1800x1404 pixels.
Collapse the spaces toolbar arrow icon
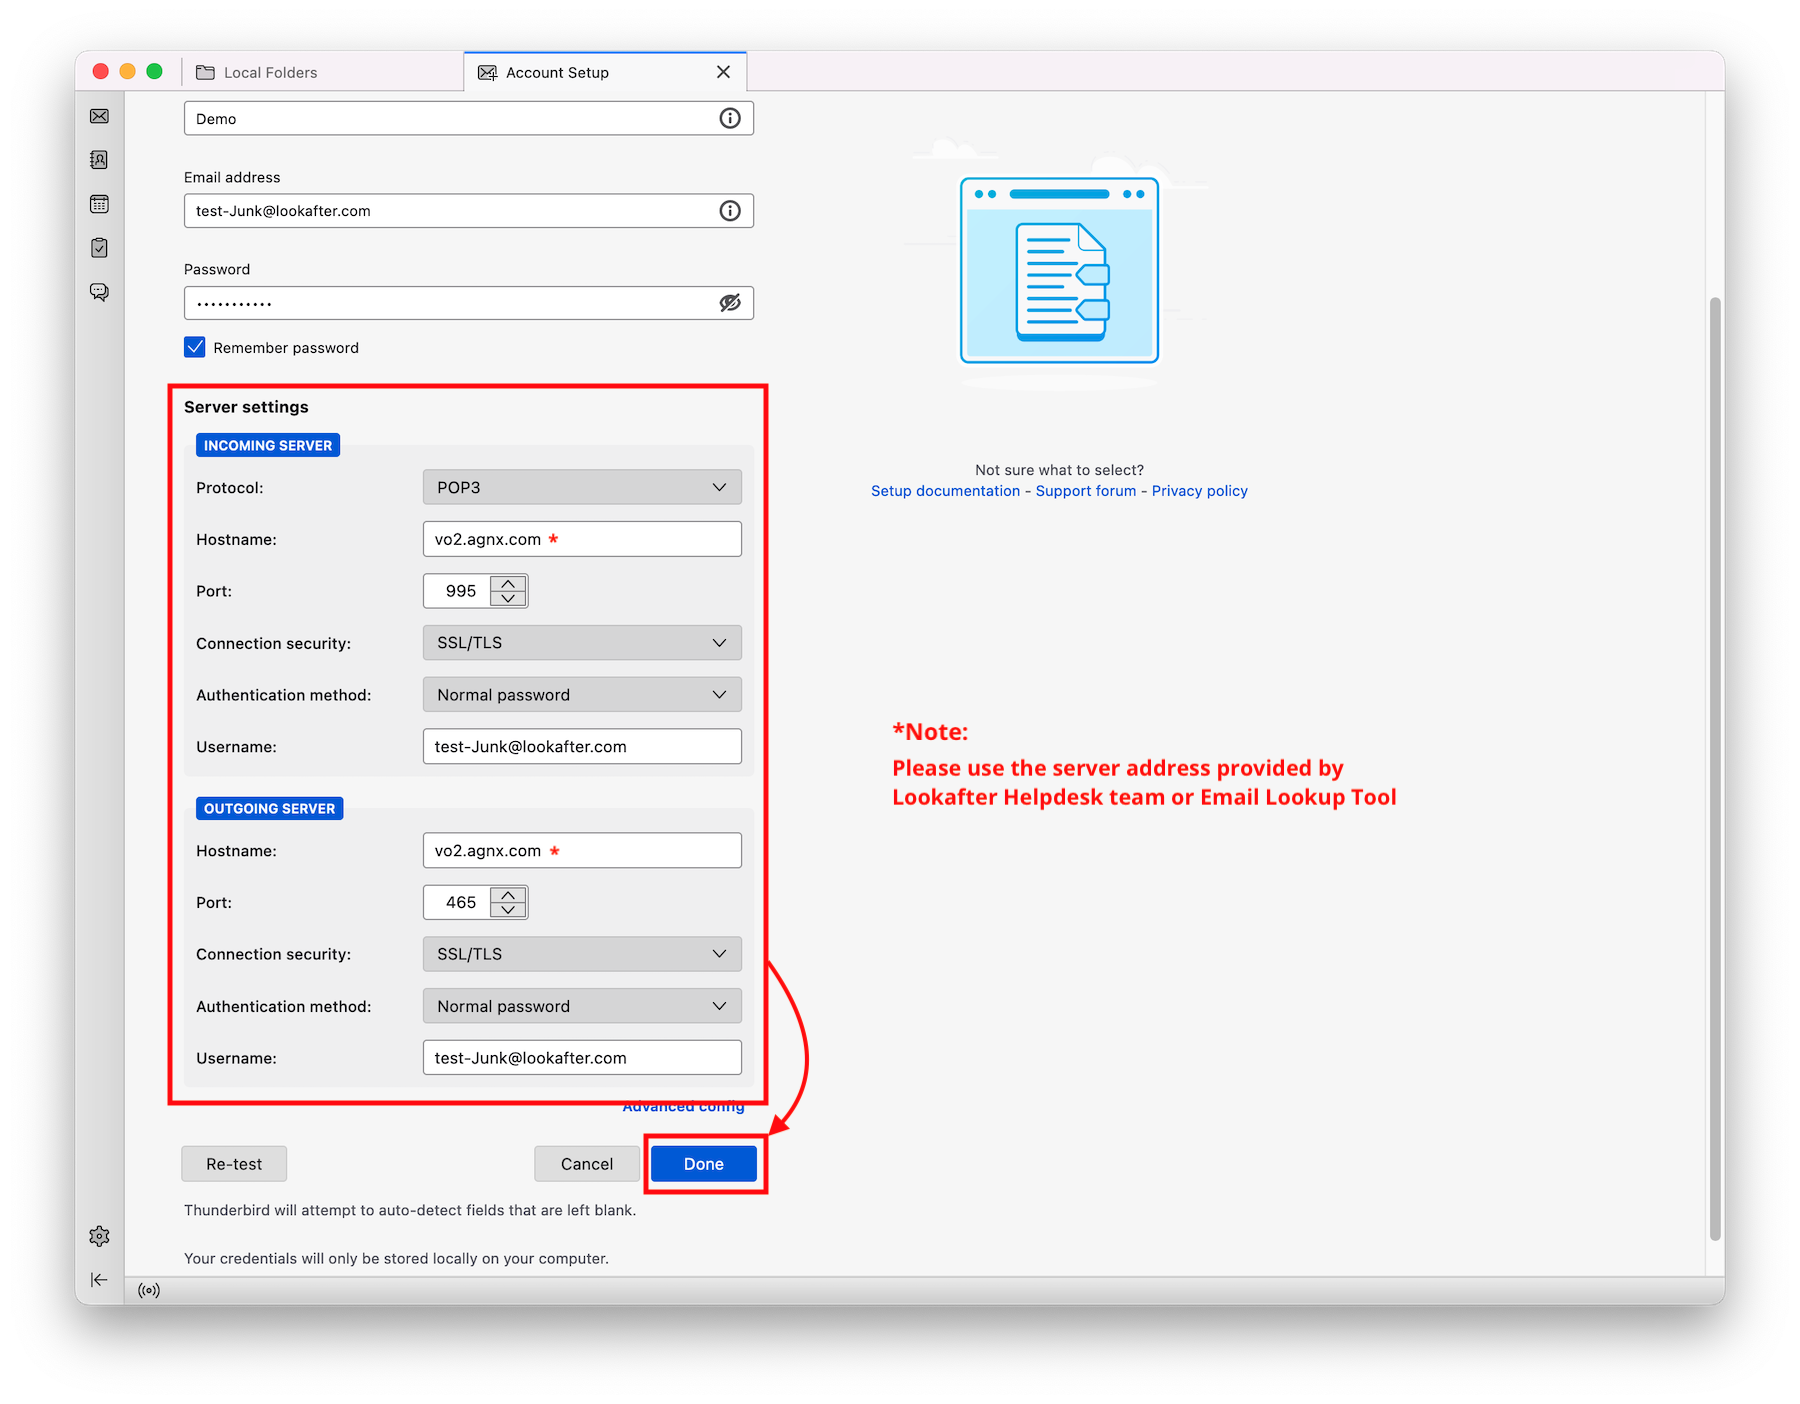point(99,1280)
